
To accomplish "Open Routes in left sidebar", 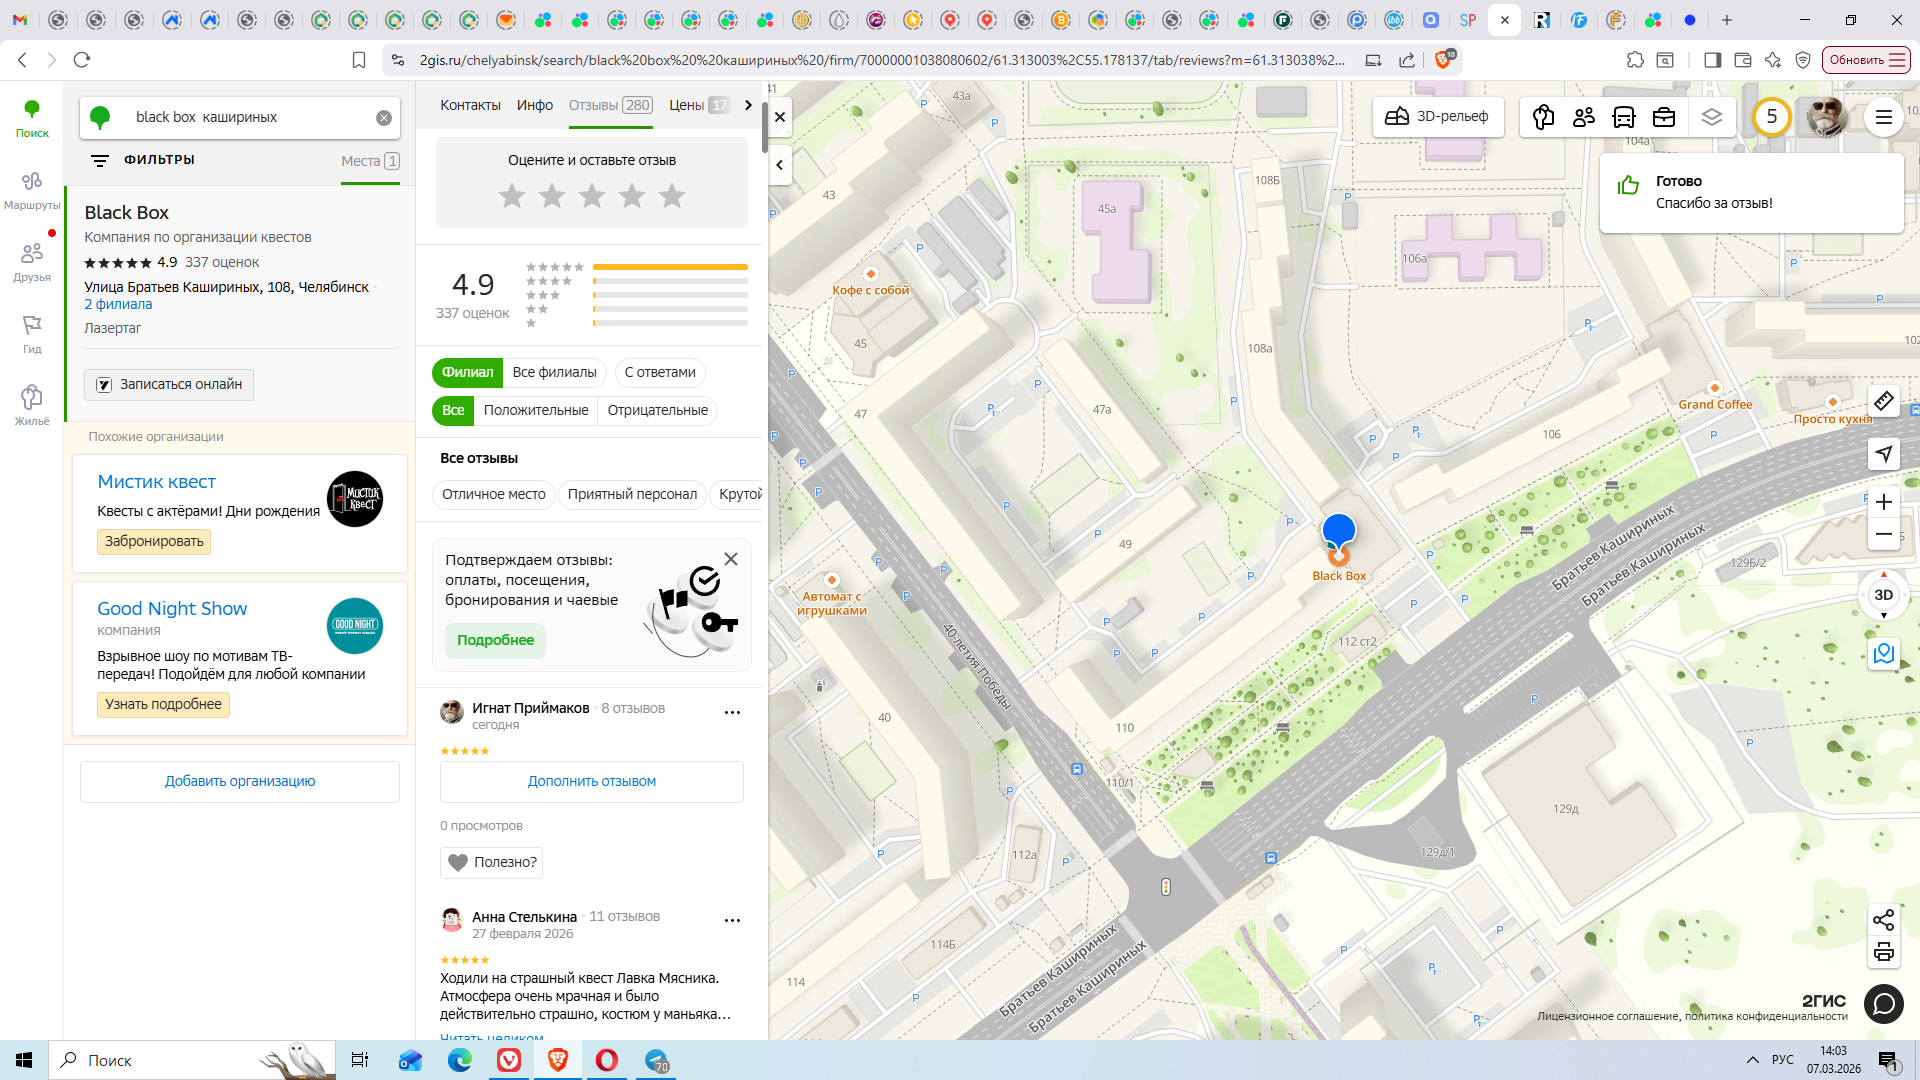I will coord(32,189).
